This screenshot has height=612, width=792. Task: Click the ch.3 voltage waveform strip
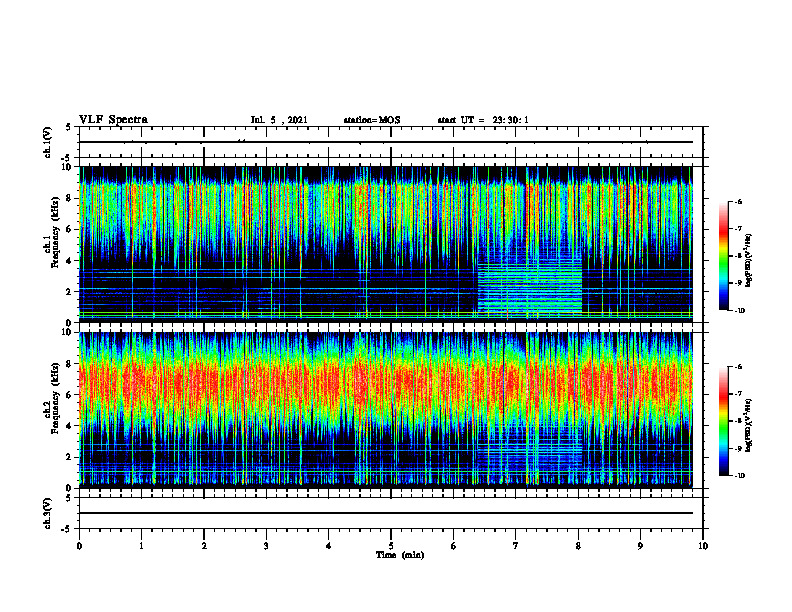click(x=391, y=513)
